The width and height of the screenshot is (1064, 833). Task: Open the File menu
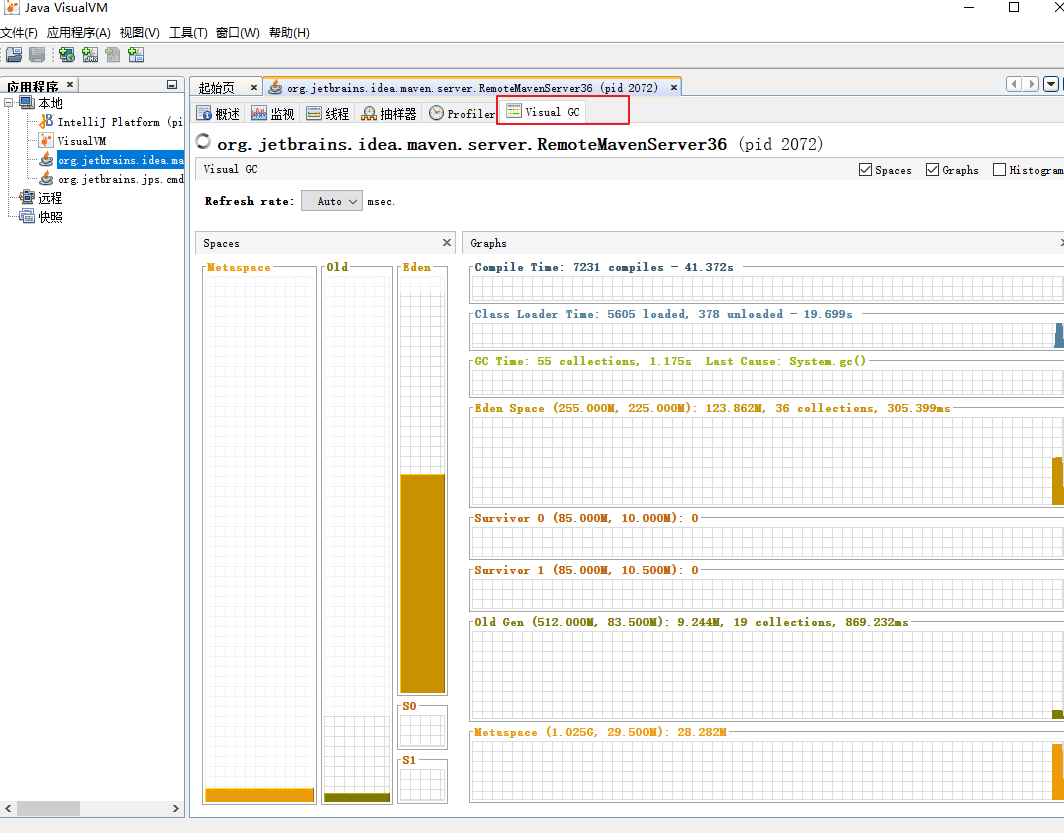point(19,33)
